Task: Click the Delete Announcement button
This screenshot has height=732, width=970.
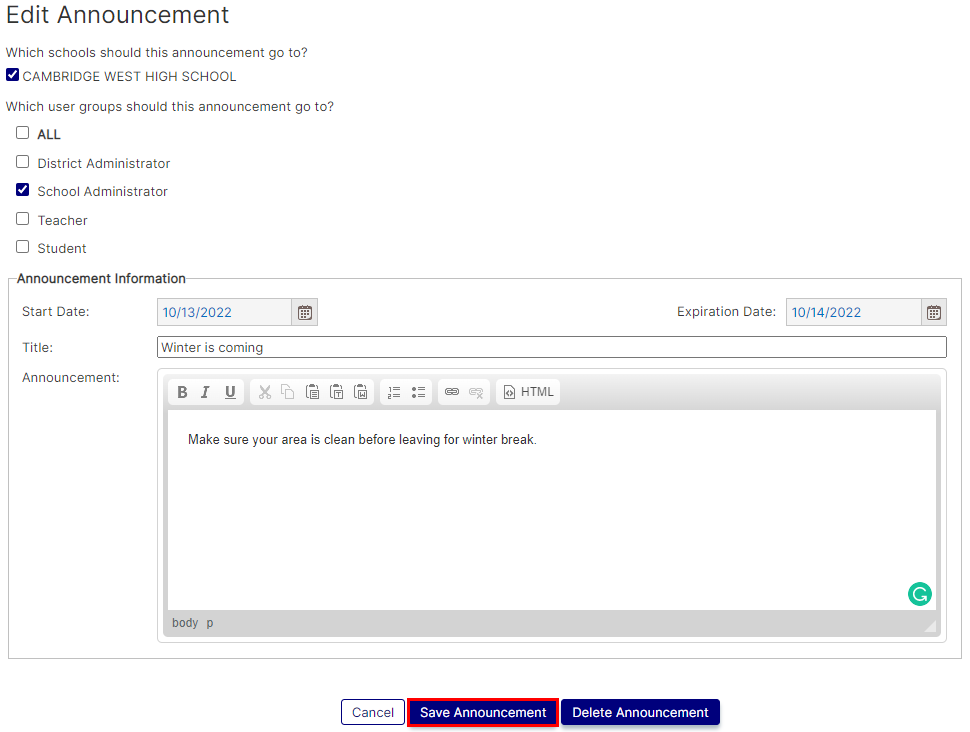Action: coord(640,712)
